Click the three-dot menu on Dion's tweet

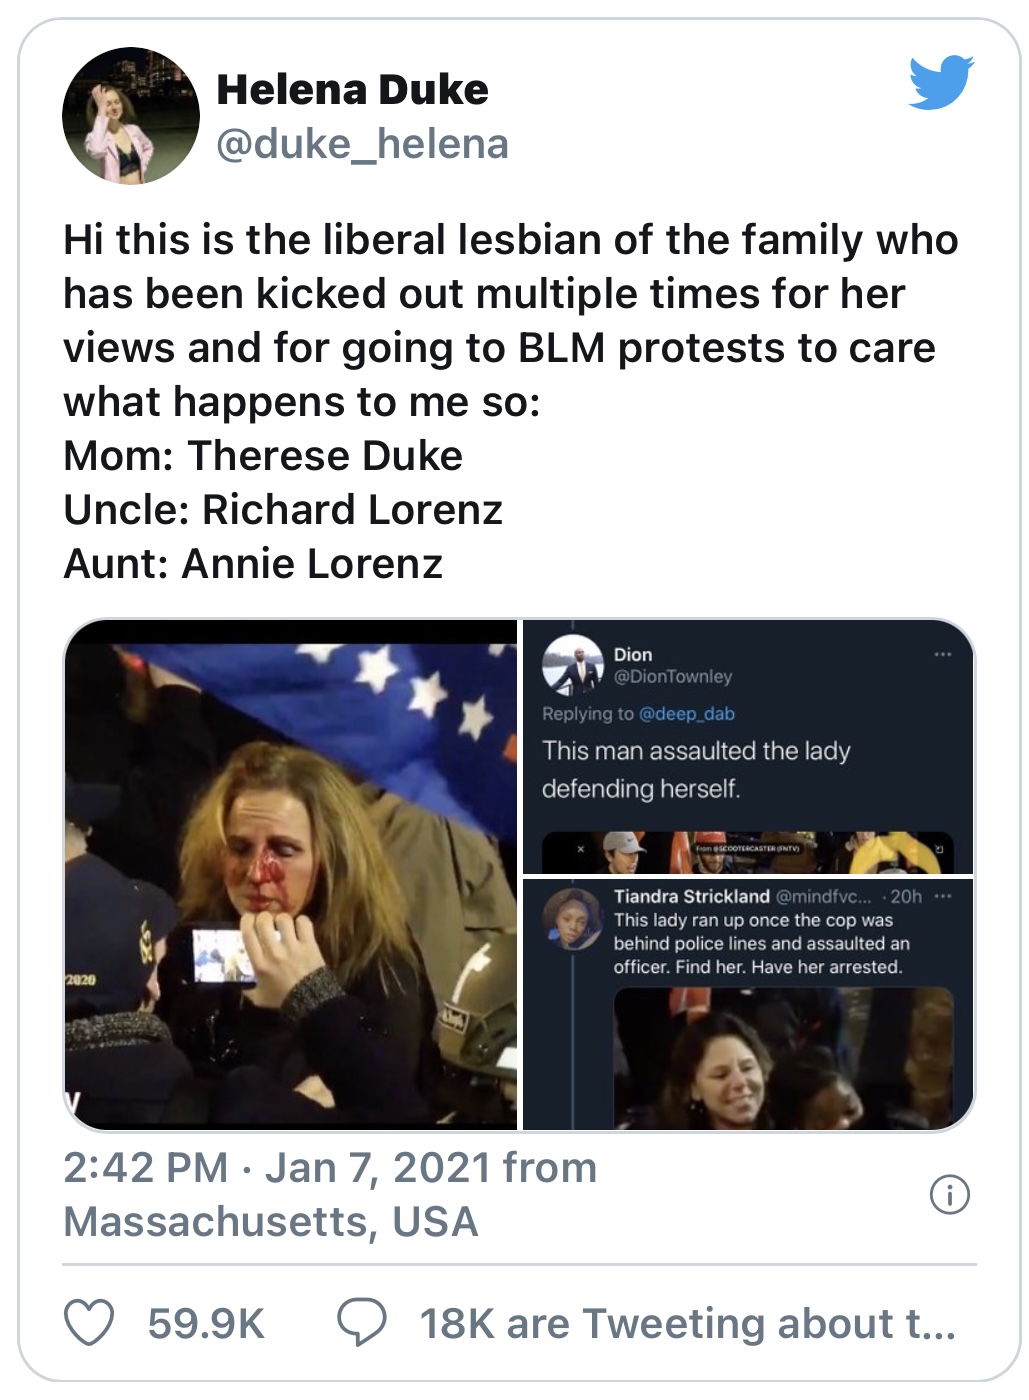(x=942, y=655)
